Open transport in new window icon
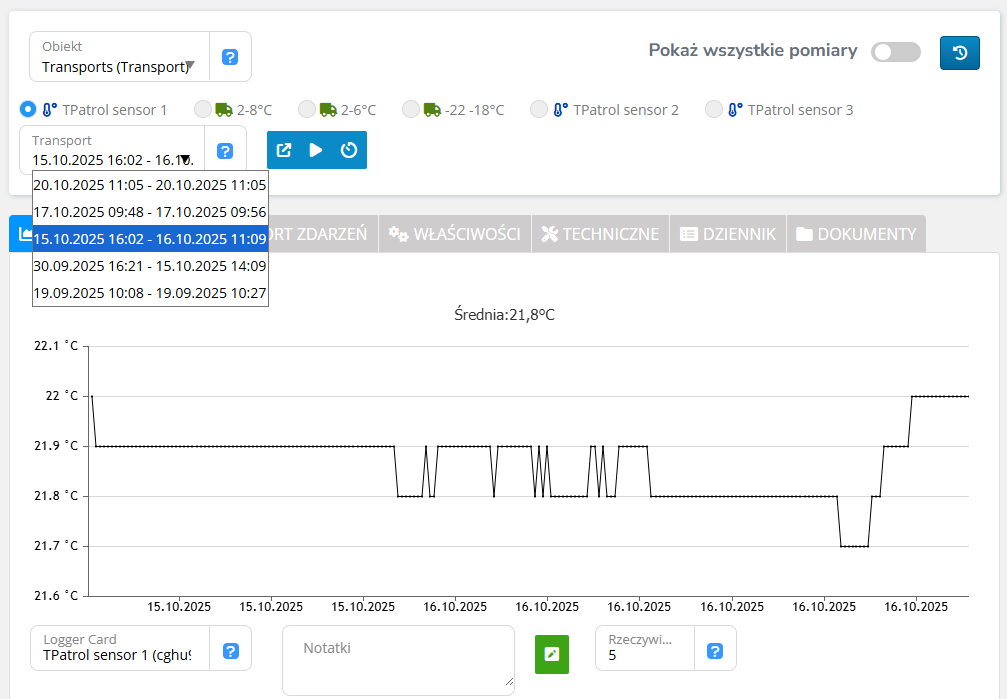Image resolution: width=1007 pixels, height=699 pixels. pos(284,150)
